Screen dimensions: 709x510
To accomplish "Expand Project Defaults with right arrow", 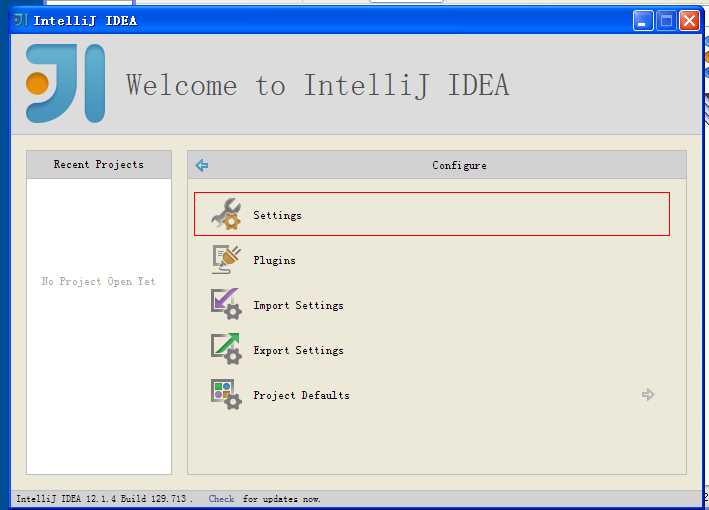I will pos(648,394).
